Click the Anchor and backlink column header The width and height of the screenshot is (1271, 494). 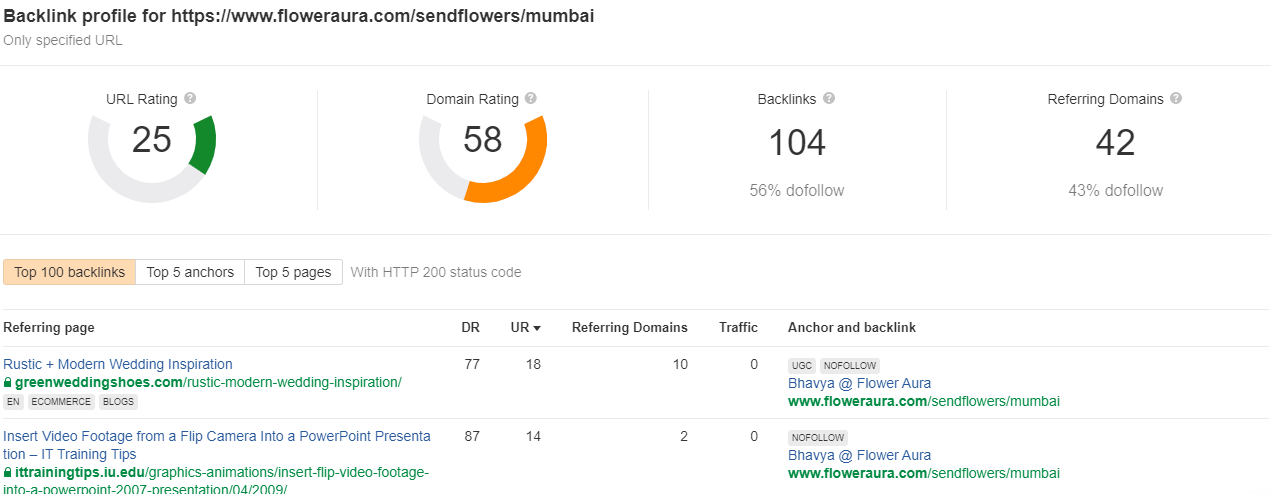852,327
